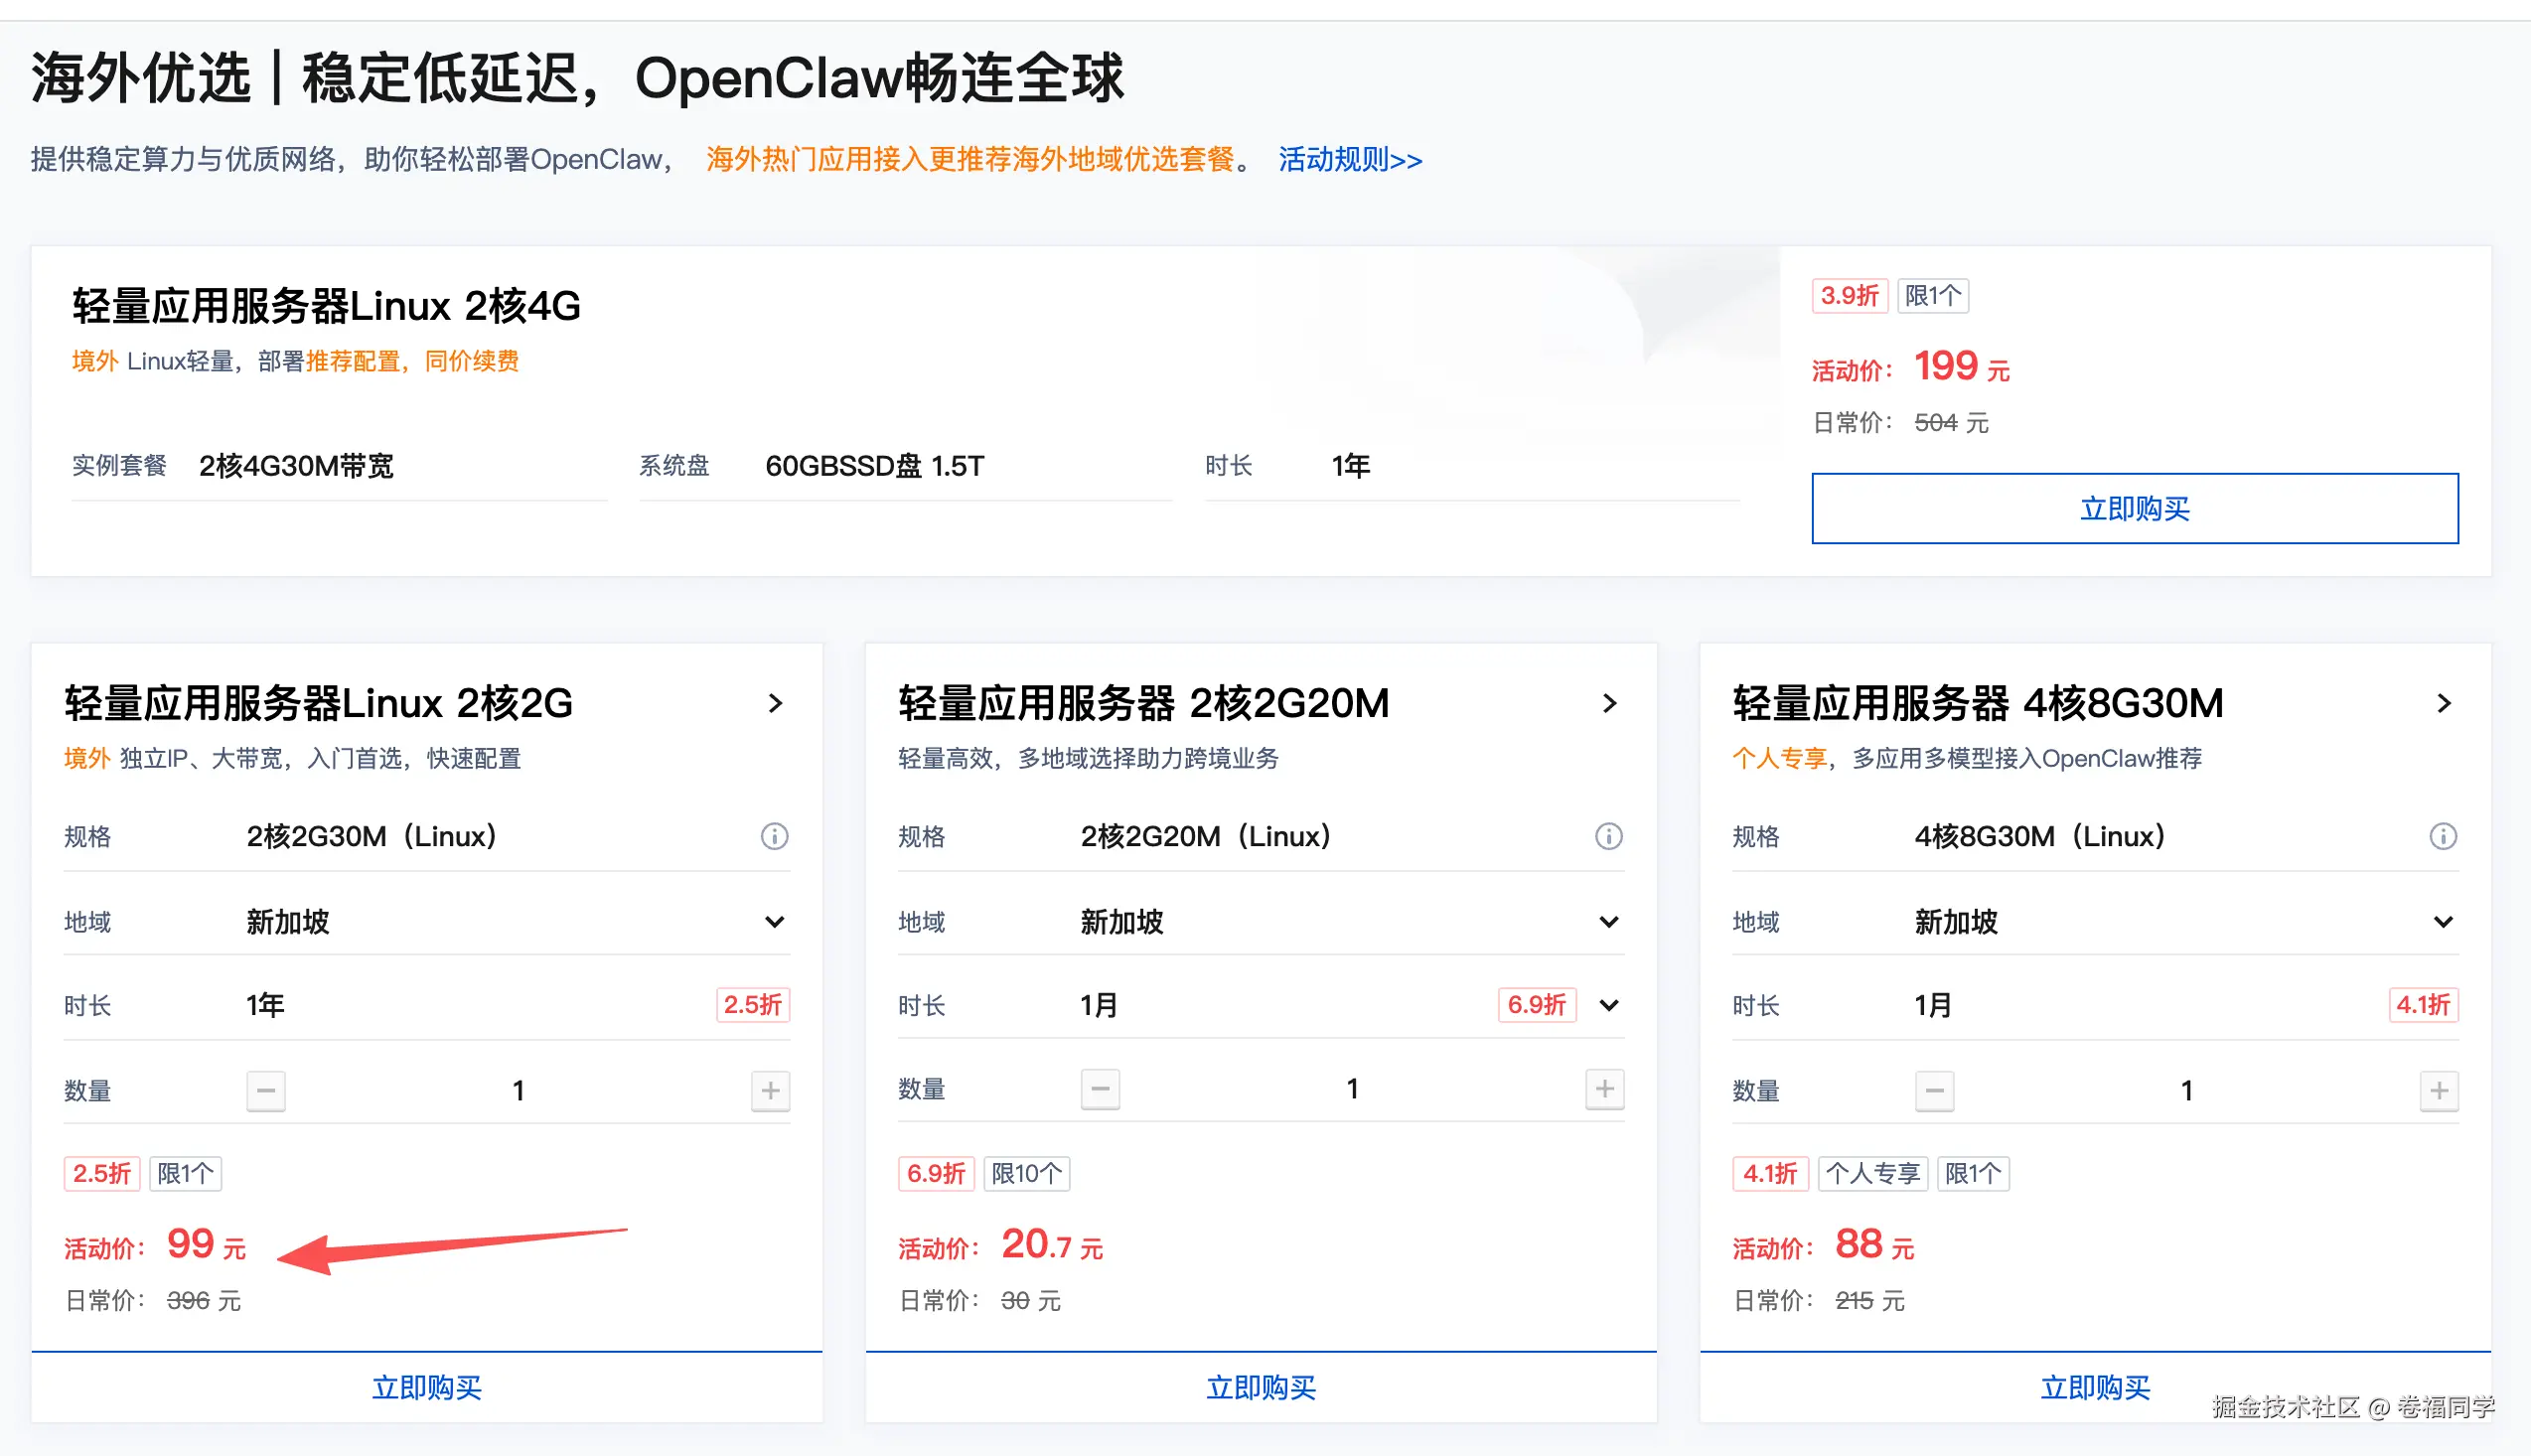Click 立即购买 under the 20.7元 plan
Viewport: 2531px width, 1456px height.
pyautogui.click(x=1260, y=1387)
